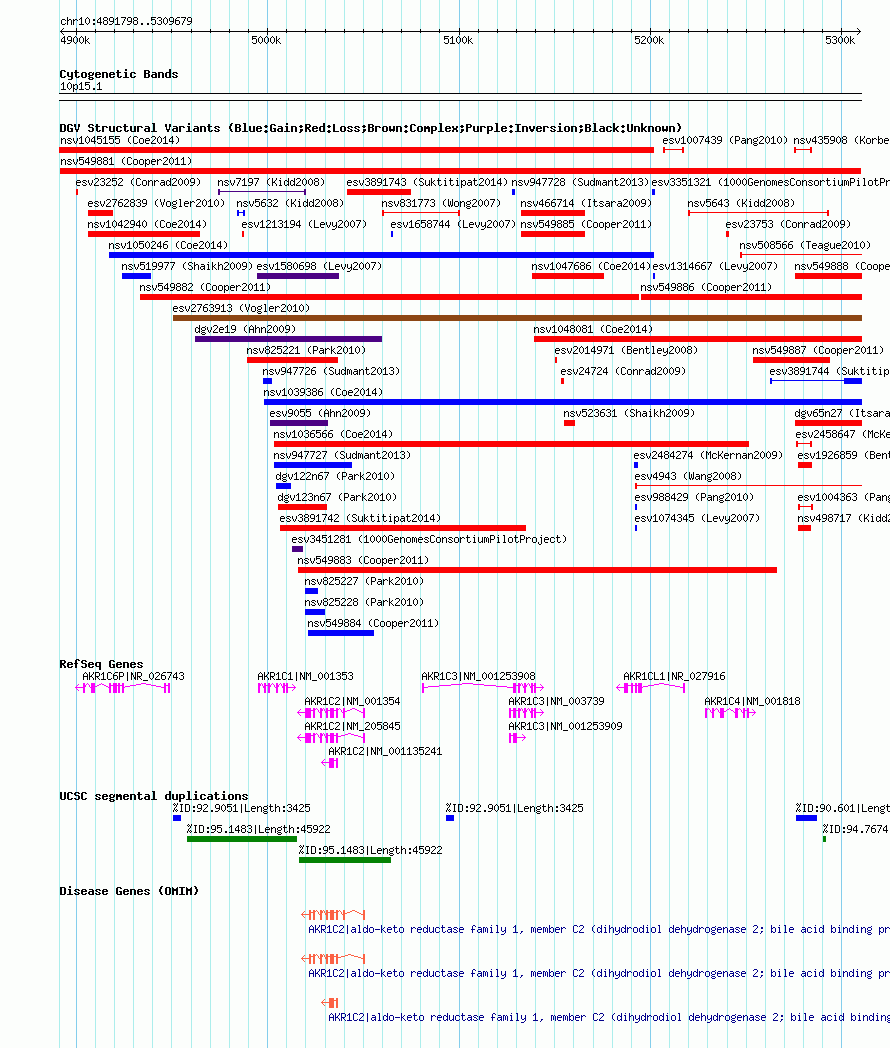The width and height of the screenshot is (890, 1048).
Task: Click the dgv123n67 (Park2010) red bar
Action: coord(302,507)
